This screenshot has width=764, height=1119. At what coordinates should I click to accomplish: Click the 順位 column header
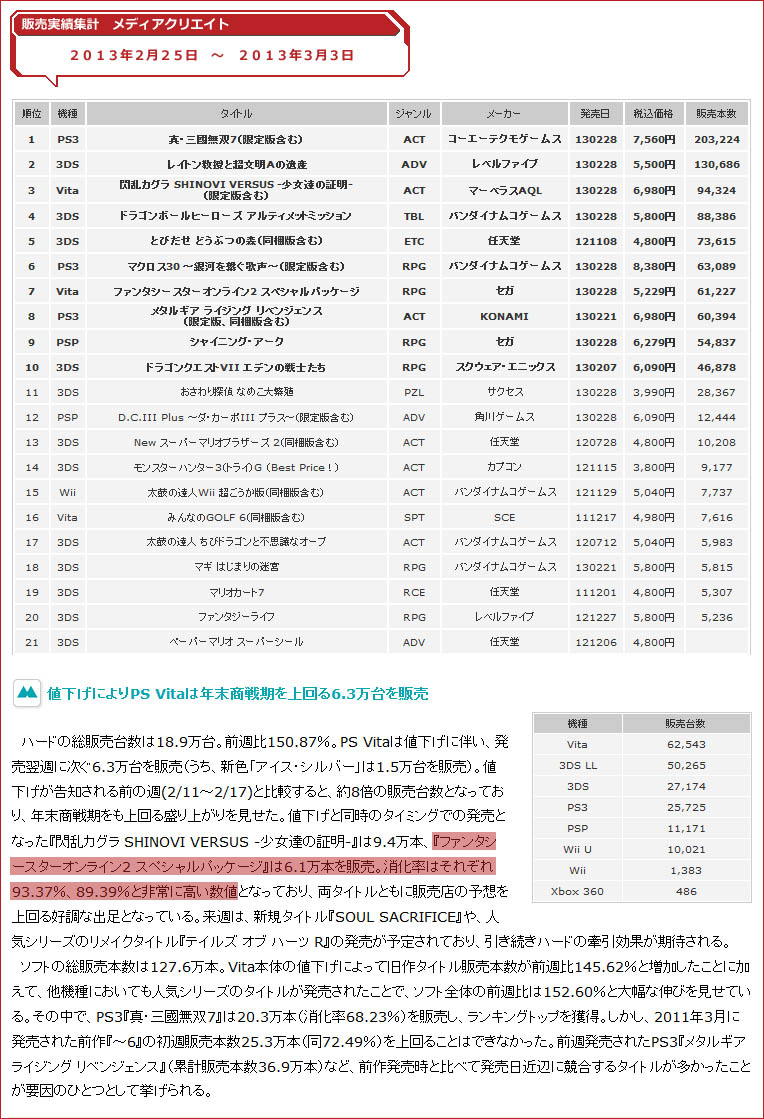click(31, 113)
